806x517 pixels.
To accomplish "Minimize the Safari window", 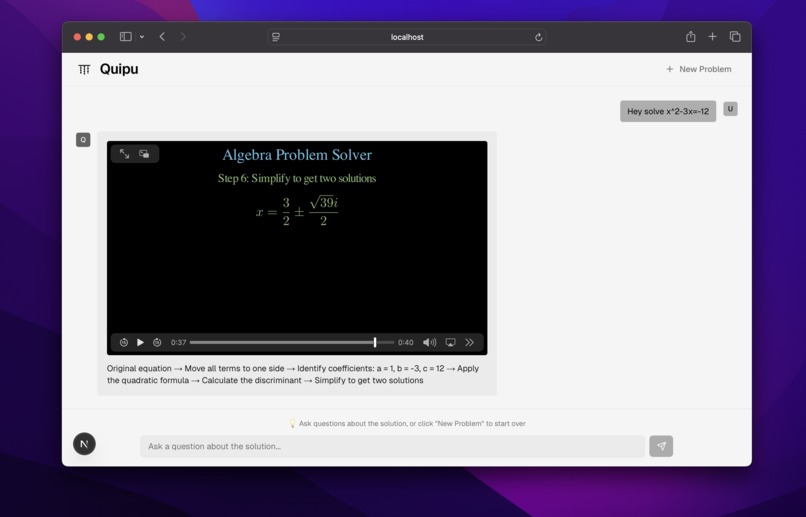I will (x=89, y=37).
